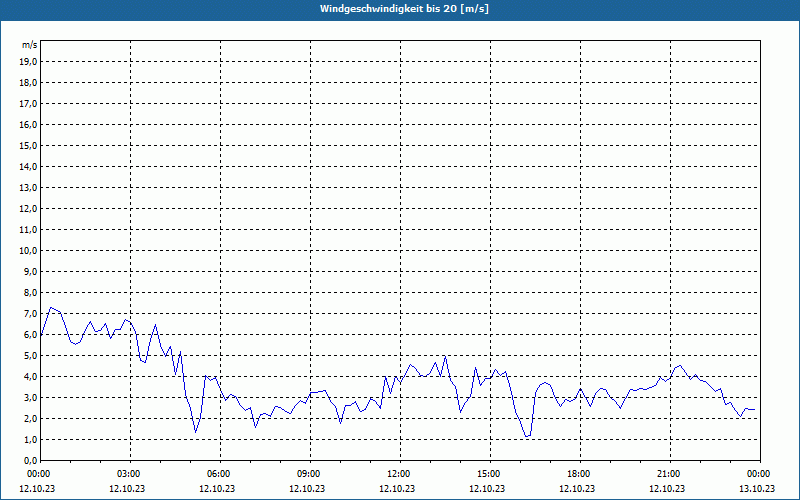
Task: Select the 15,0 y-axis label
Action: pyautogui.click(x=29, y=145)
